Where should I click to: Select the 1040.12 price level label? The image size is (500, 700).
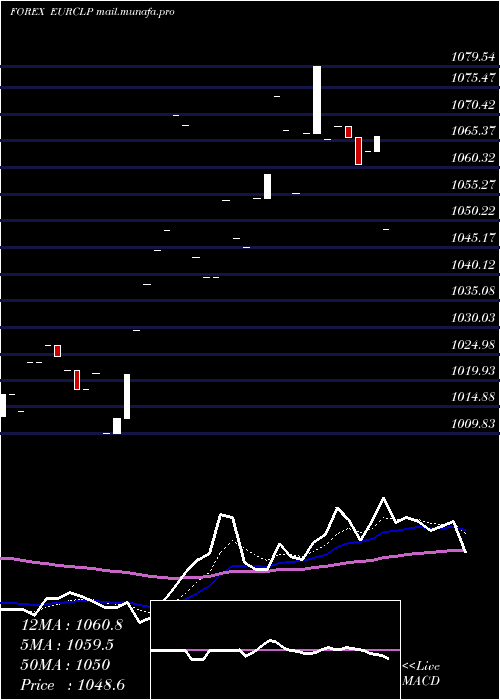(473, 265)
